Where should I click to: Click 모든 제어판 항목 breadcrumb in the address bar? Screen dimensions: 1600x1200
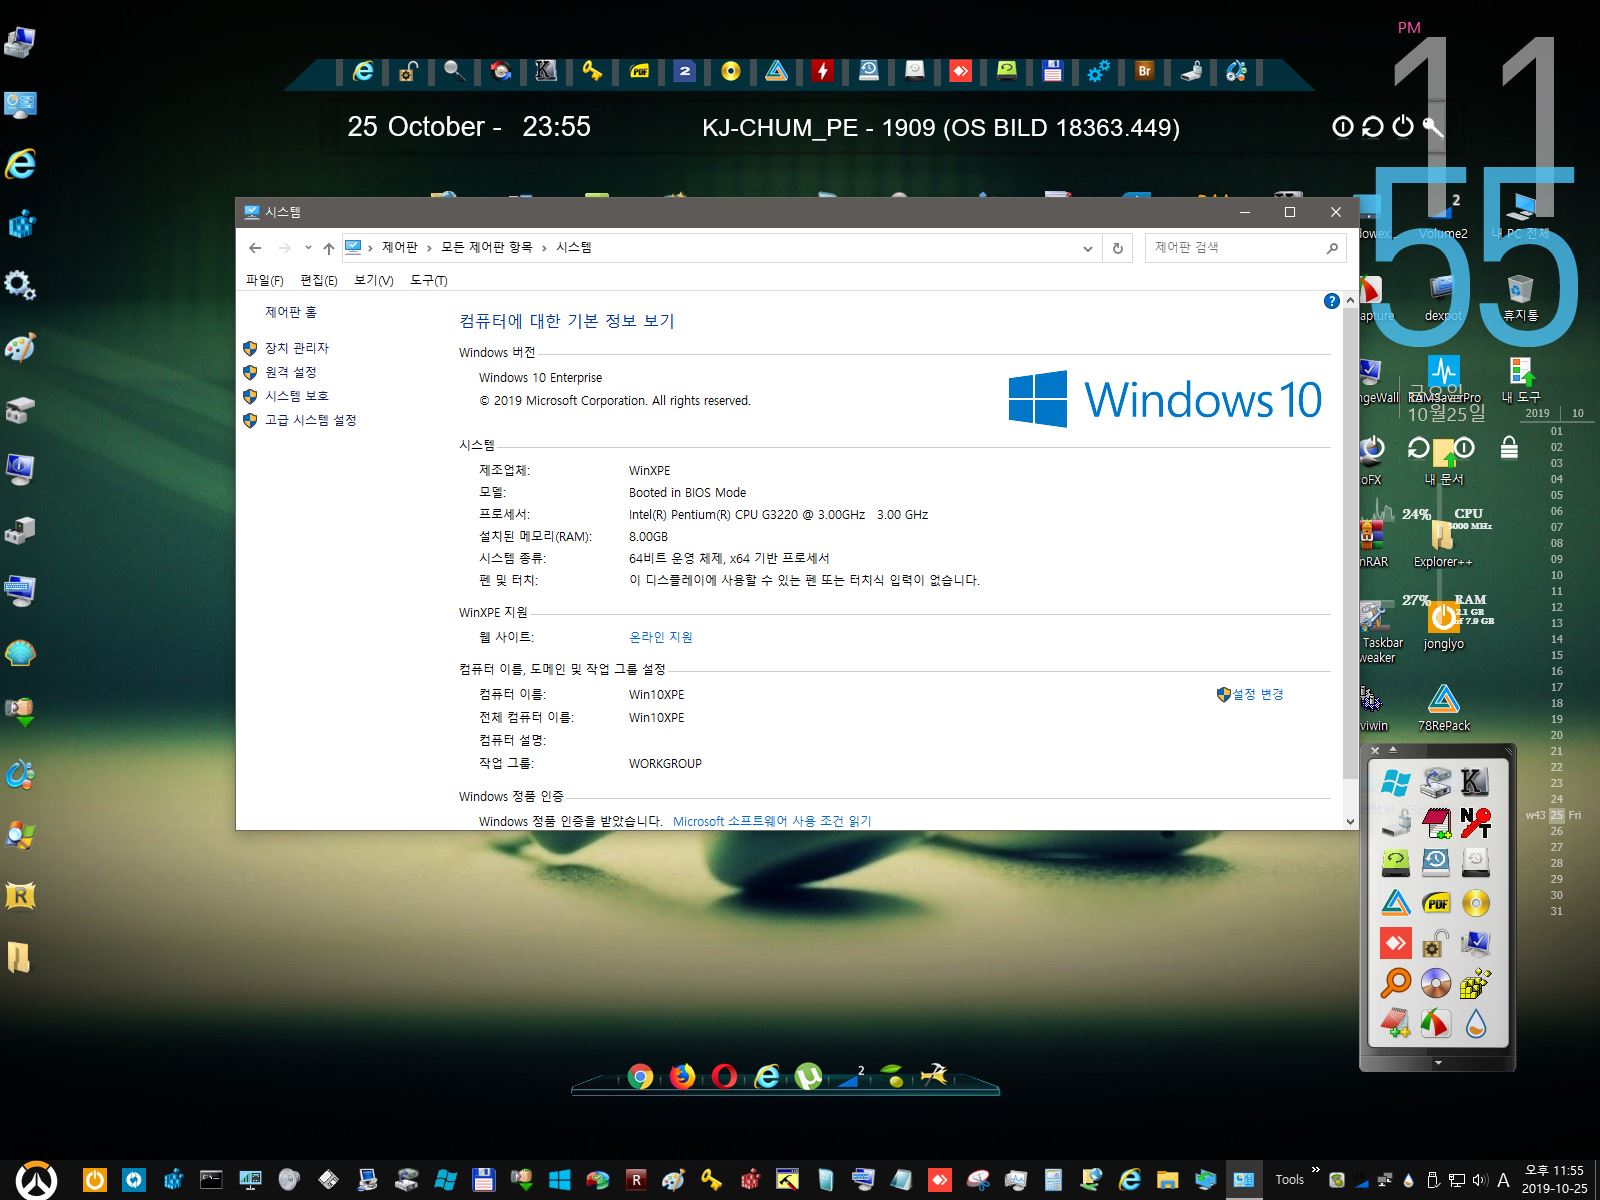pos(486,247)
